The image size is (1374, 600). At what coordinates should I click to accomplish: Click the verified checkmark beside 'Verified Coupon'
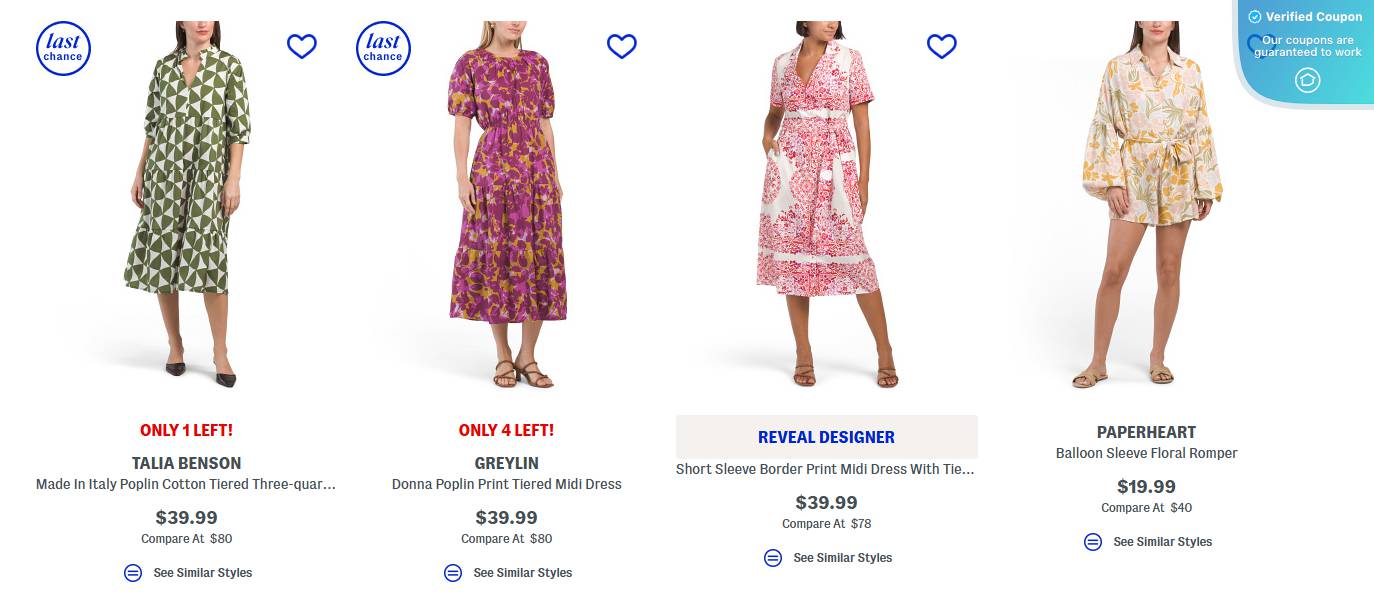1253,16
